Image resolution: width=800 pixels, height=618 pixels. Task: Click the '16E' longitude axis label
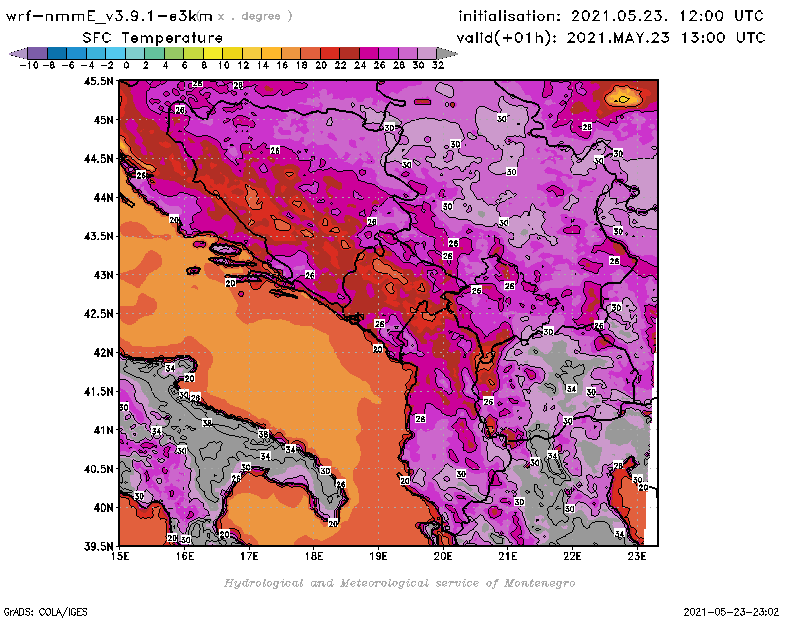click(x=185, y=556)
